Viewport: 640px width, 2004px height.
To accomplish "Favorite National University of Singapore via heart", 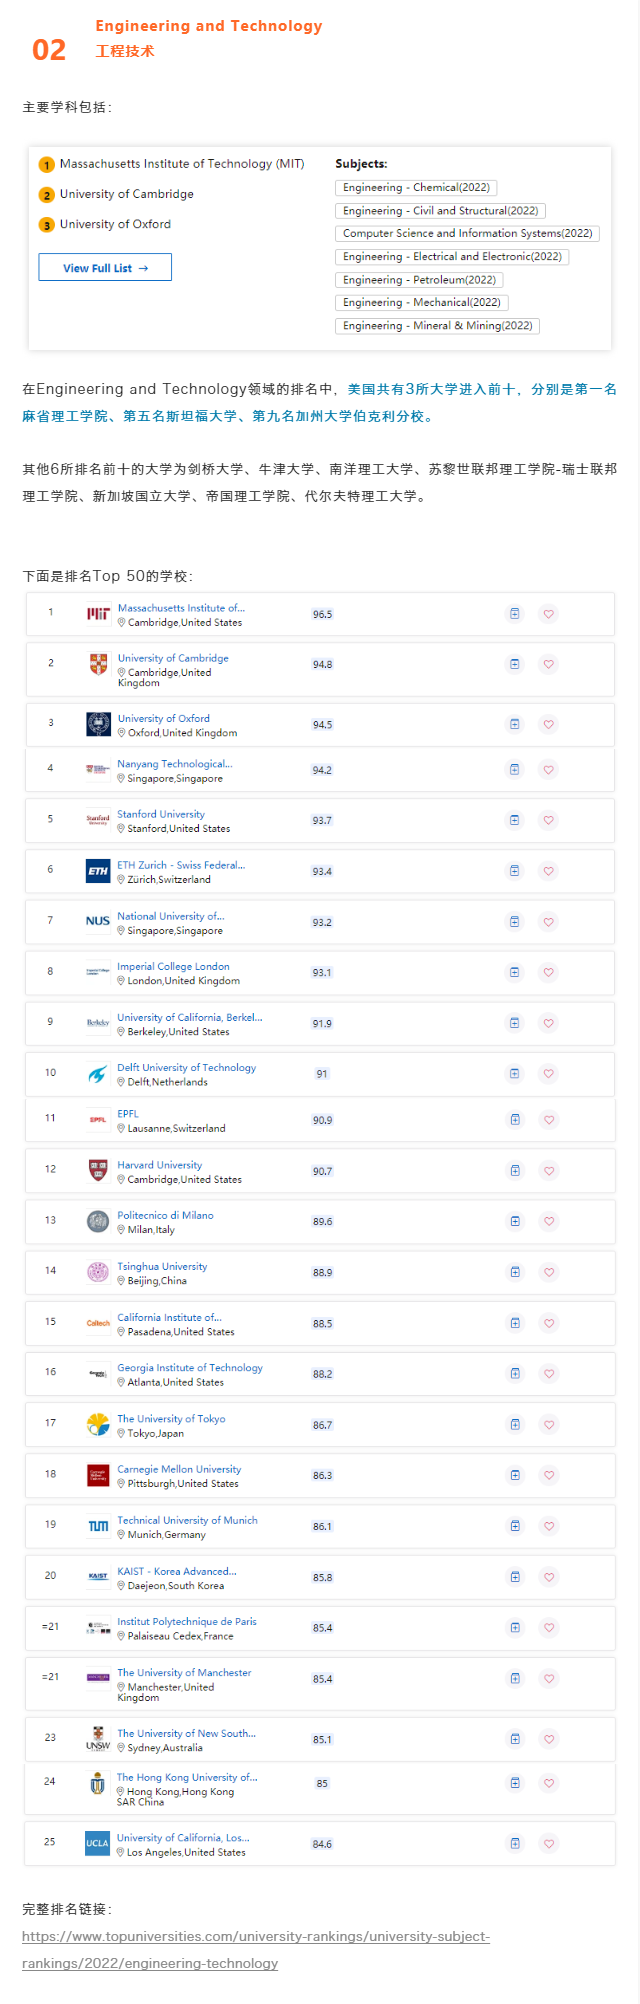I will pos(548,922).
